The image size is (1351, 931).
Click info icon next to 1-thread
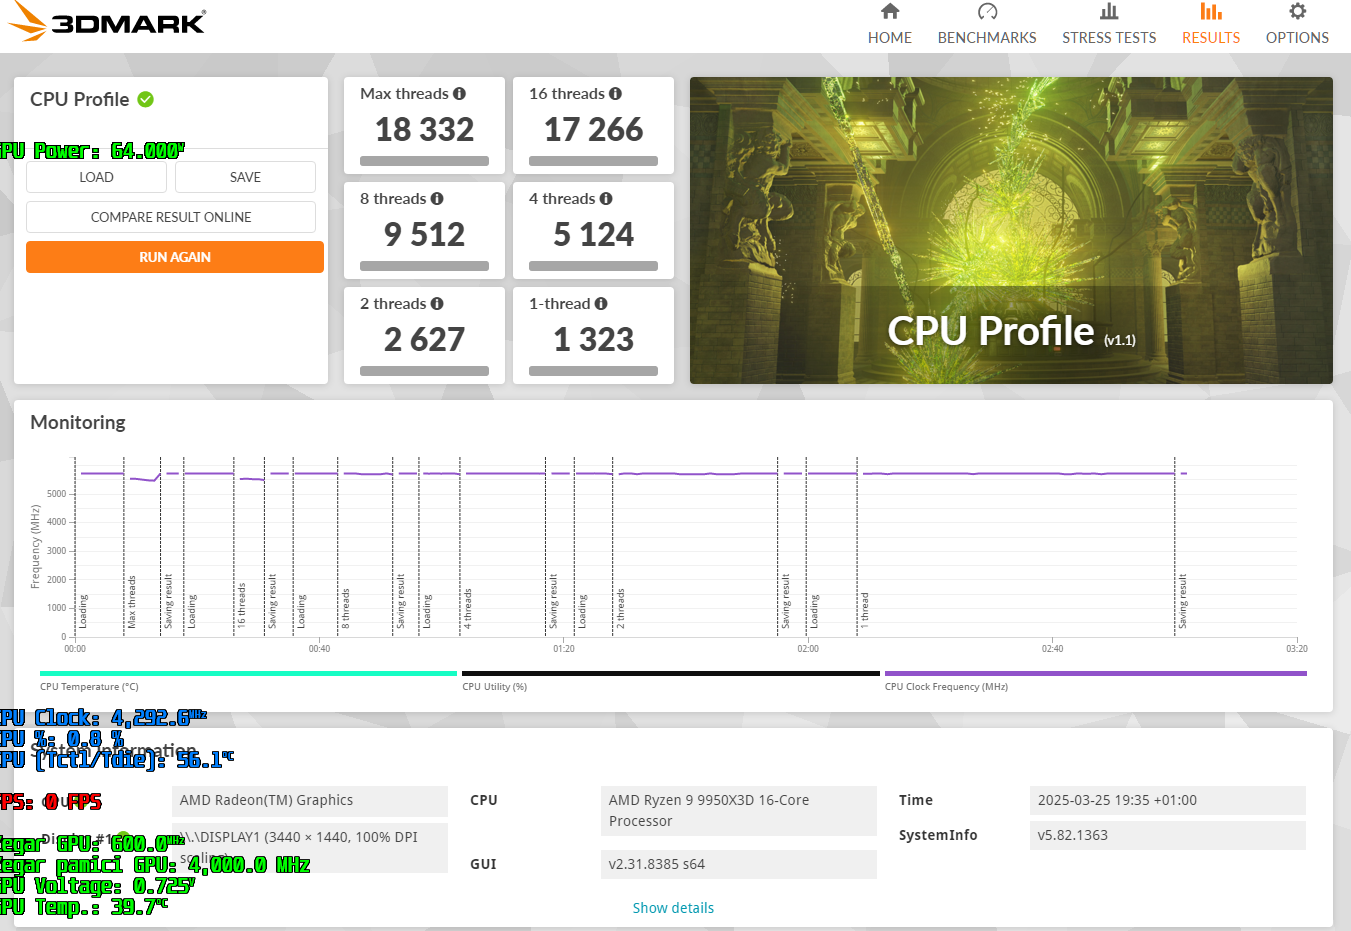click(601, 304)
